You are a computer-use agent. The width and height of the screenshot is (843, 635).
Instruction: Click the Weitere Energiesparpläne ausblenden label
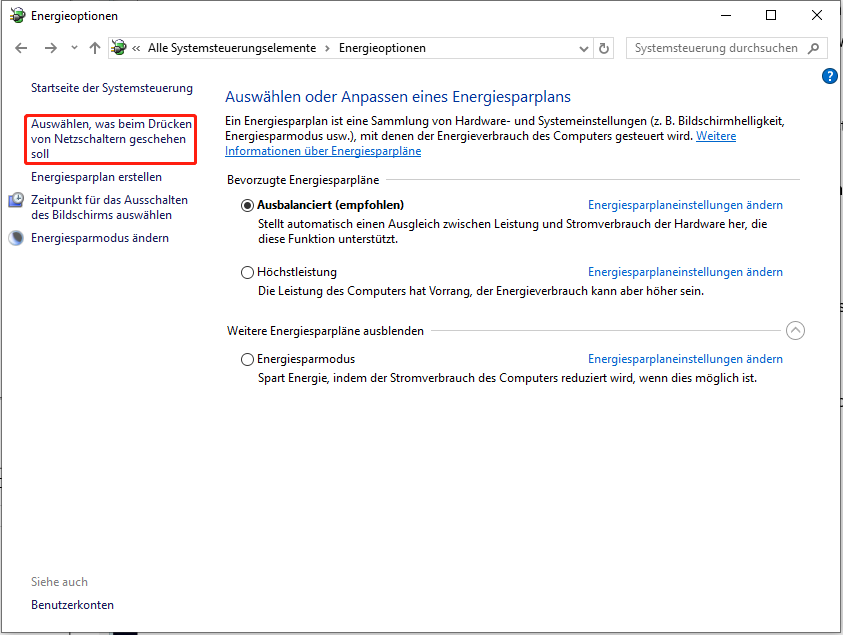point(325,331)
